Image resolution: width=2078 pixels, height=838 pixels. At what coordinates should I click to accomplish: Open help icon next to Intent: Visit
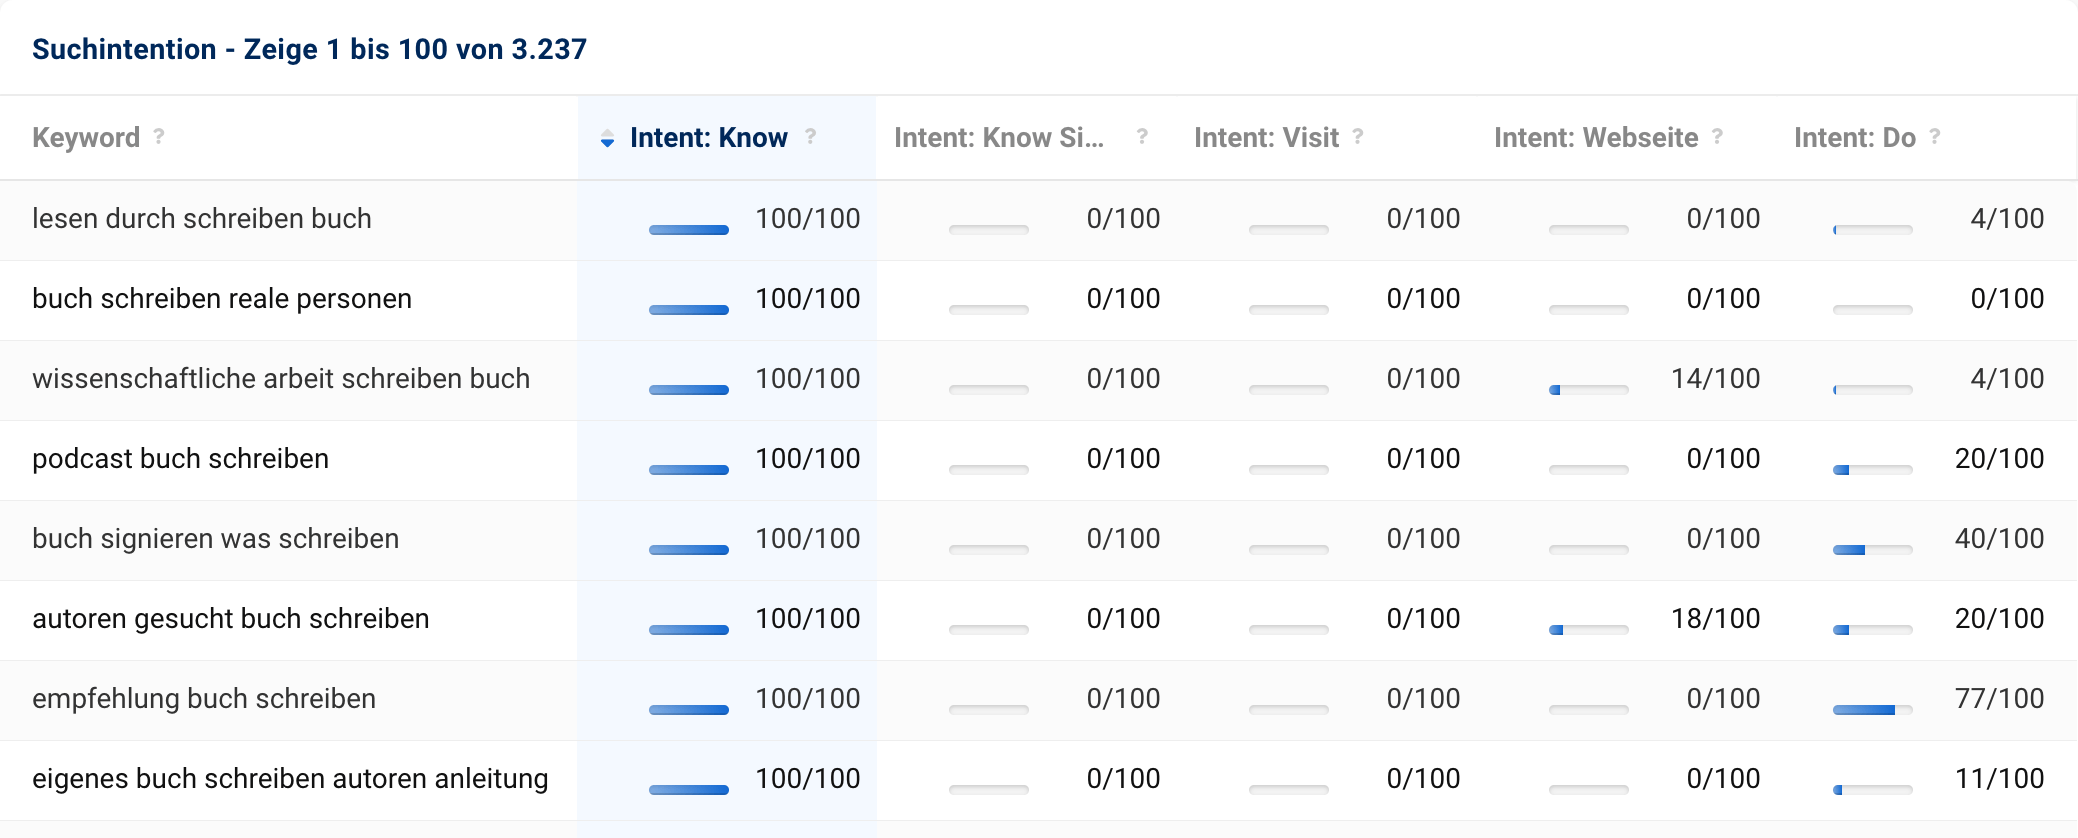(1358, 136)
